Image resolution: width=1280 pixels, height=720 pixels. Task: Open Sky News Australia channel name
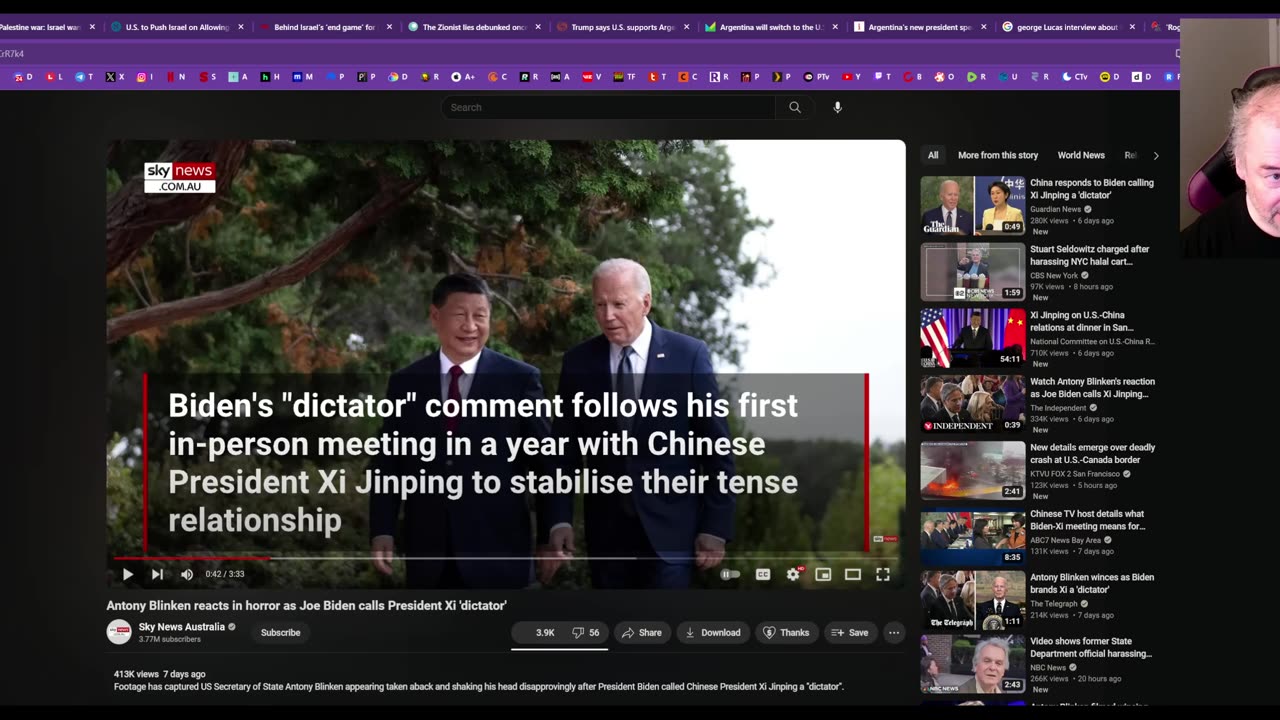pyautogui.click(x=182, y=627)
